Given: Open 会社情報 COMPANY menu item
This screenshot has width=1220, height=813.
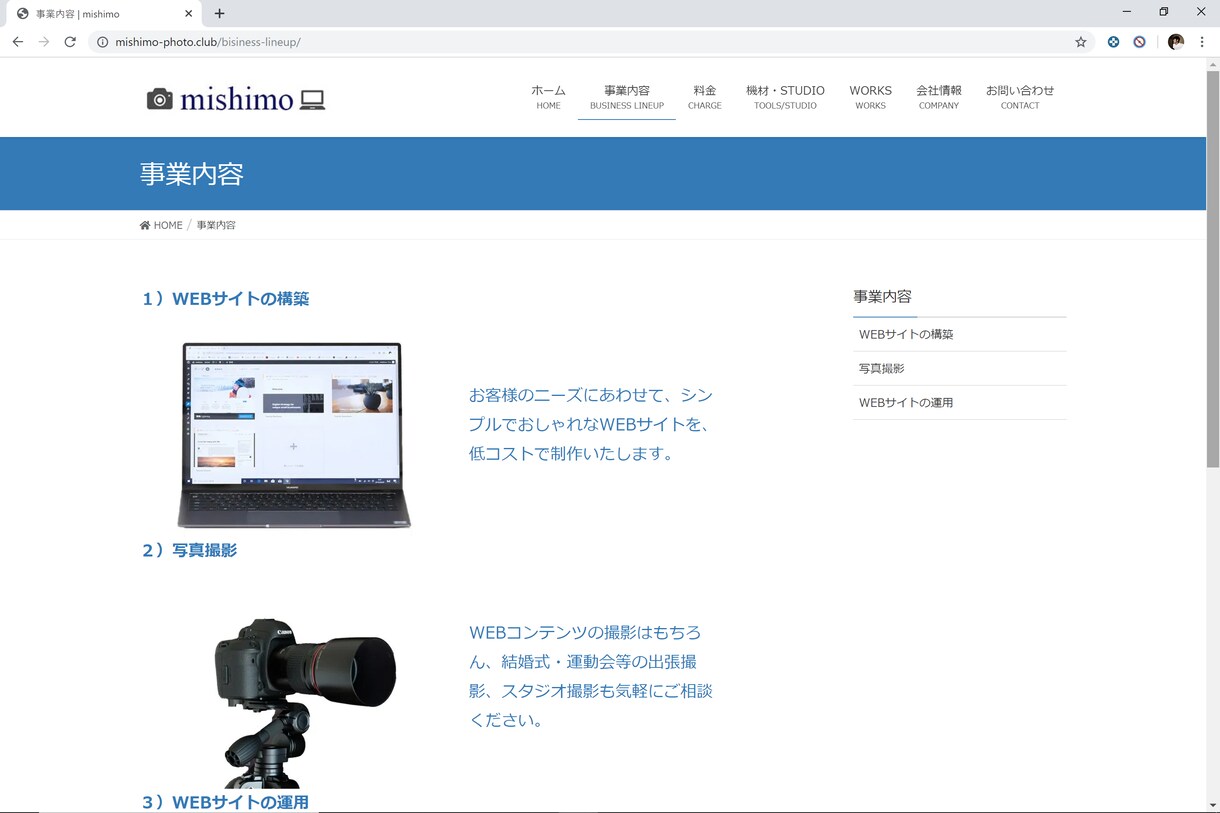Looking at the screenshot, I should point(939,97).
